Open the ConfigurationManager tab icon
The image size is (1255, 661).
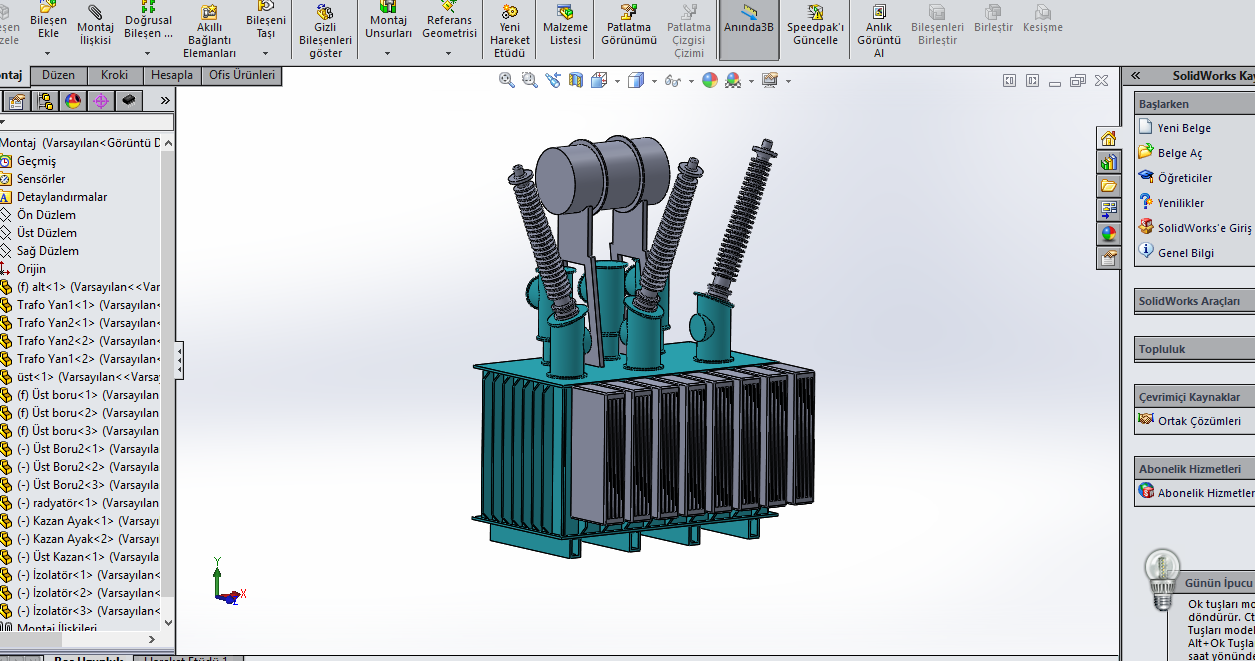45,100
